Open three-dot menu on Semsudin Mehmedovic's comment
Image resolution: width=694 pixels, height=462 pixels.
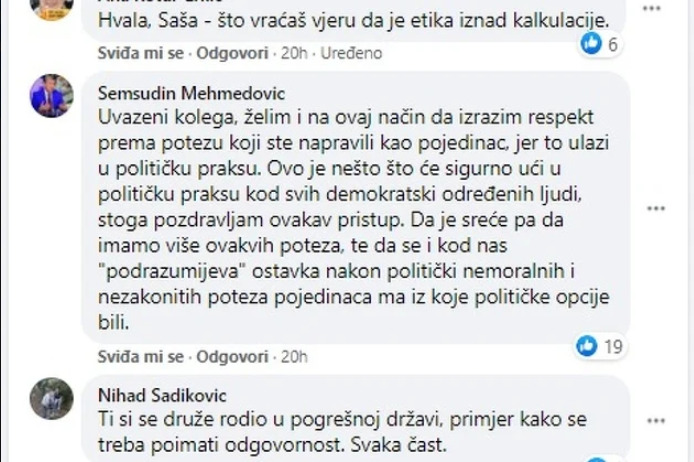[x=656, y=207]
